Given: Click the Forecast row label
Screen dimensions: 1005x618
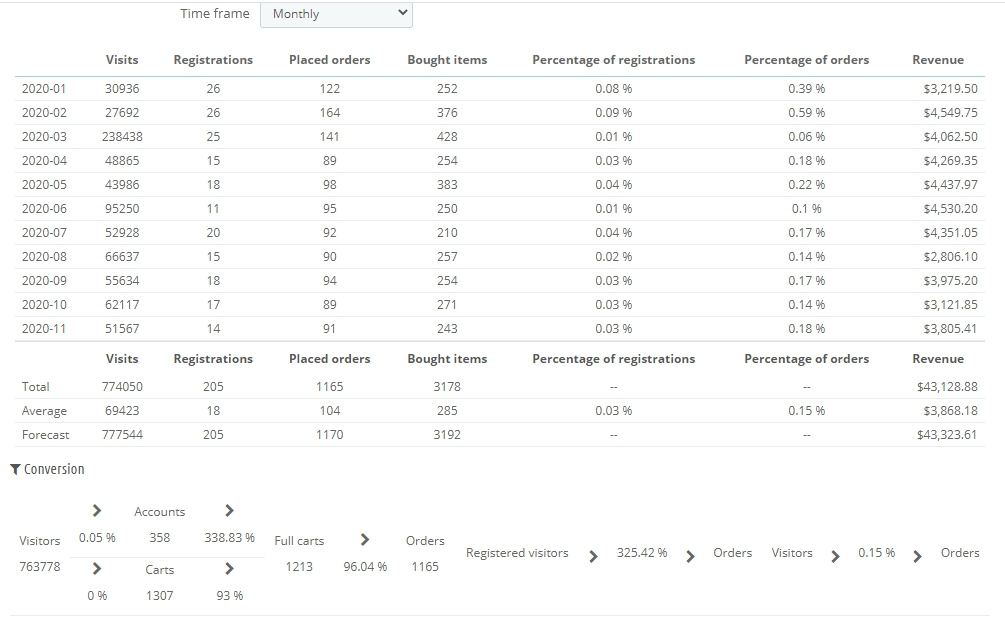Looking at the screenshot, I should [x=46, y=435].
